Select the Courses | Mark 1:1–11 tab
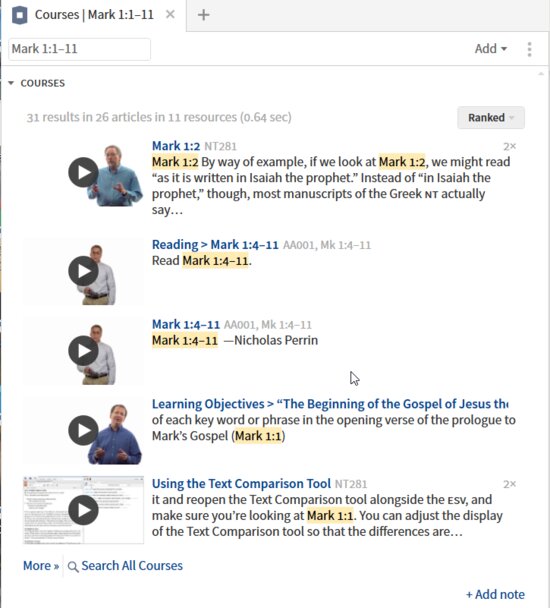Viewport: 550px width, 608px height. (94, 15)
